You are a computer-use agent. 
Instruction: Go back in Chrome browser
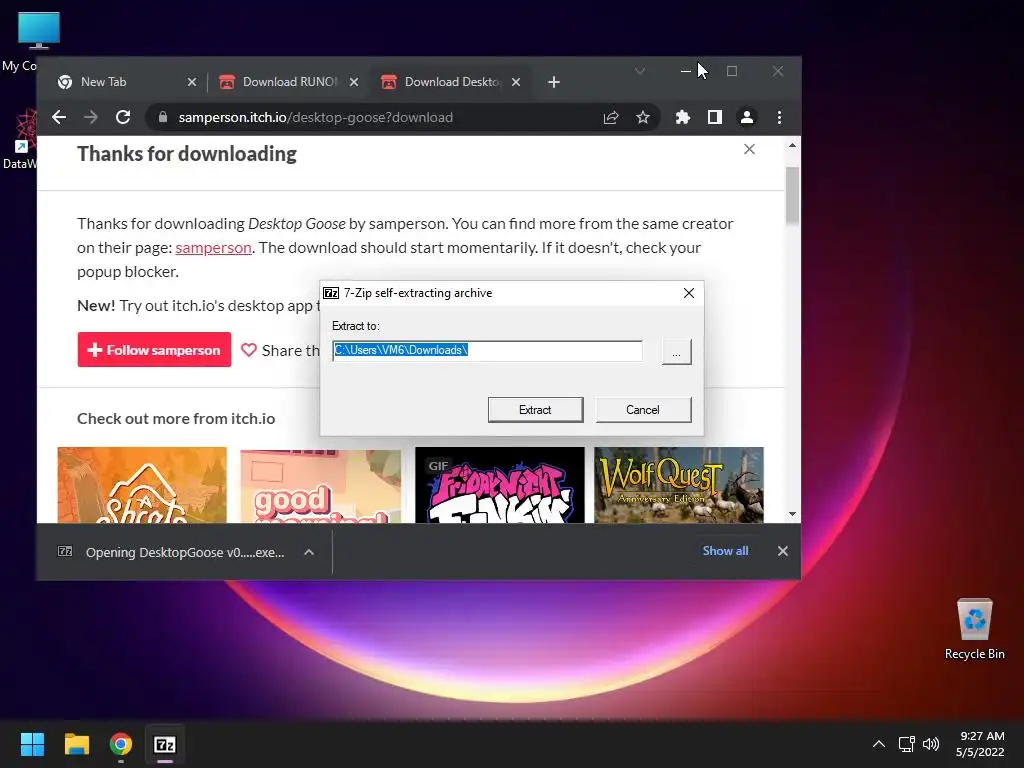59,118
